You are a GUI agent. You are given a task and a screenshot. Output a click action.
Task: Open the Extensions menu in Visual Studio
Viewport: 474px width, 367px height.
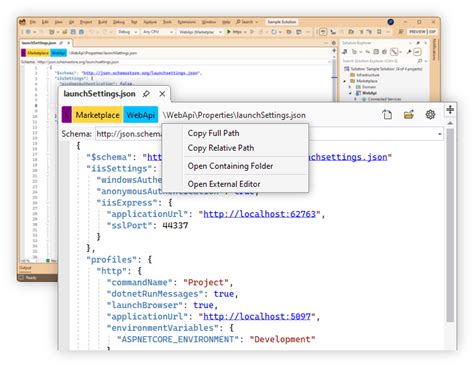tap(186, 22)
